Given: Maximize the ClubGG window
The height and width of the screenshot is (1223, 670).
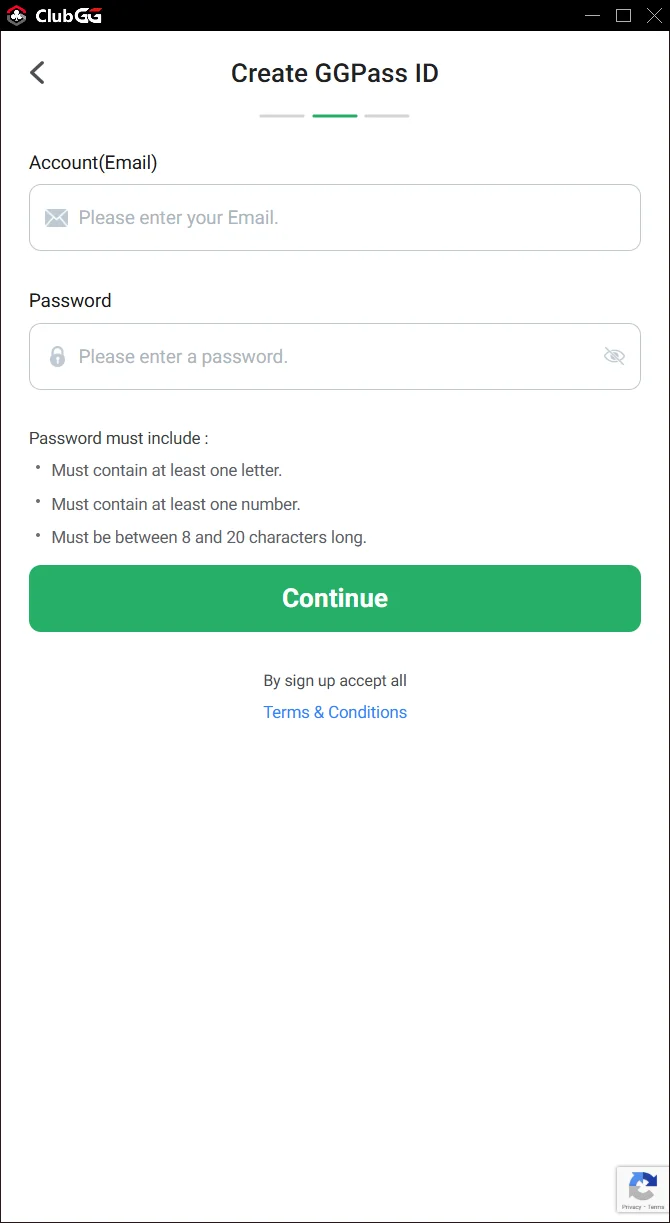Looking at the screenshot, I should pyautogui.click(x=623, y=15).
